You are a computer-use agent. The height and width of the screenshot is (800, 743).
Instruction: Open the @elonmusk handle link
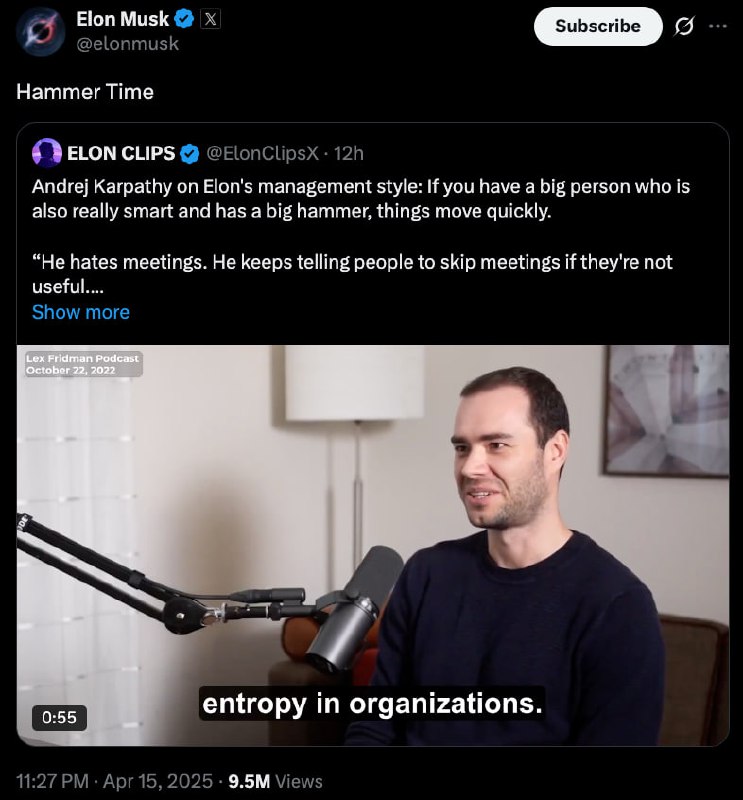coord(128,44)
